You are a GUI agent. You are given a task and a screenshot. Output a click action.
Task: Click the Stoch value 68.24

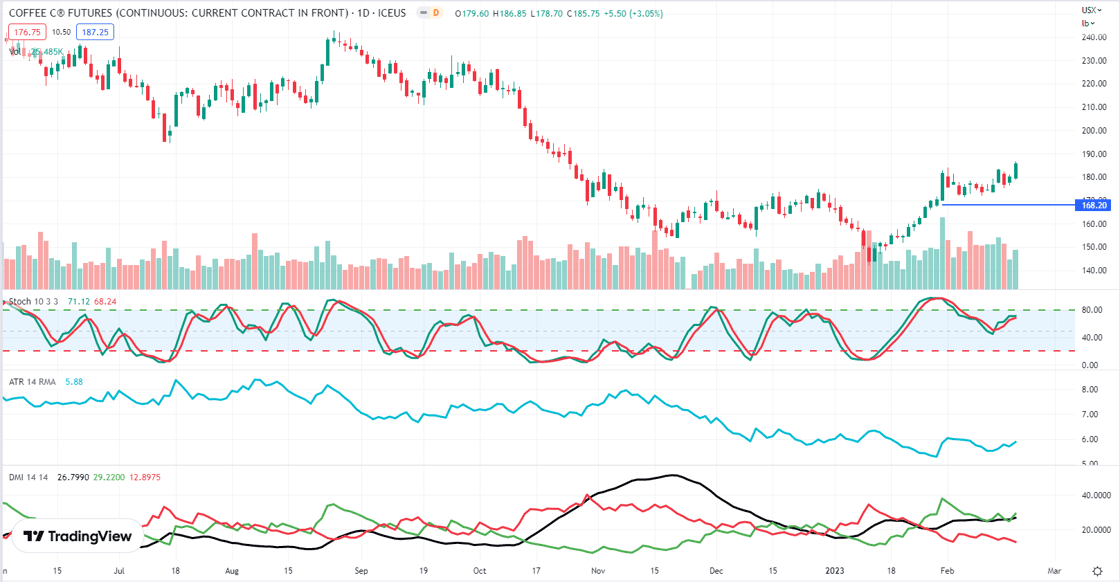(x=105, y=301)
